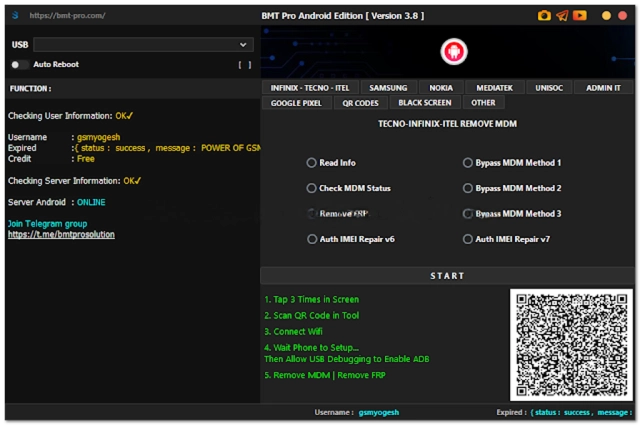Image resolution: width=640 pixels, height=425 pixels.
Task: Click 'Checking Server Information: OK' line
Action: pos(74,181)
